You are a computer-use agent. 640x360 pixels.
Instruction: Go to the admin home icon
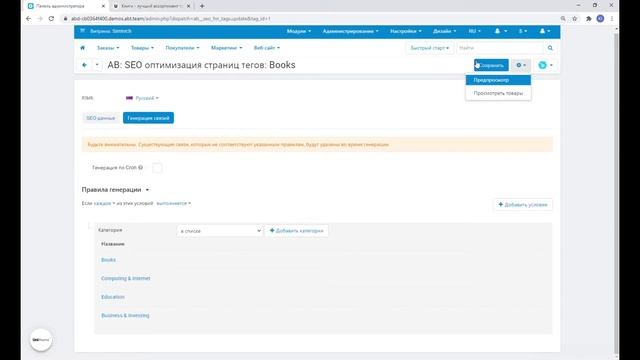coord(82,48)
